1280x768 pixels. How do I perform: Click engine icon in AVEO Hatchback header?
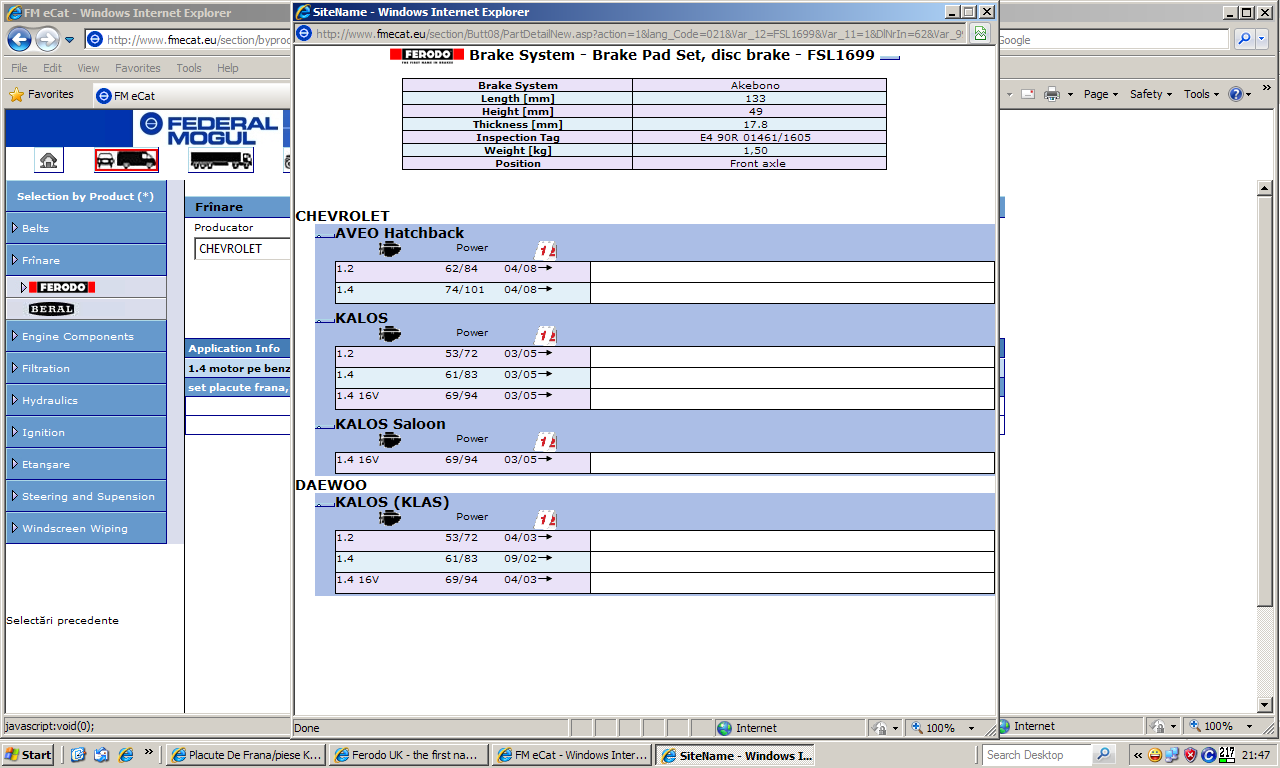(x=390, y=249)
